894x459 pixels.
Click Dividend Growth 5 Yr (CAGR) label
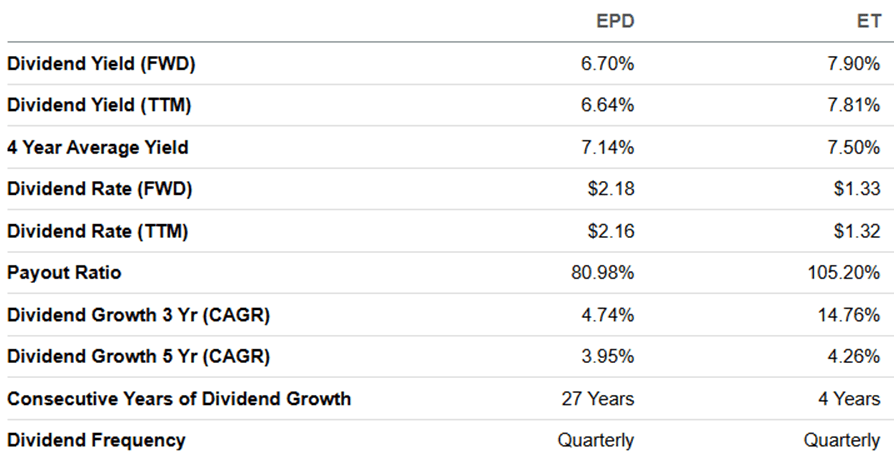tap(139, 356)
